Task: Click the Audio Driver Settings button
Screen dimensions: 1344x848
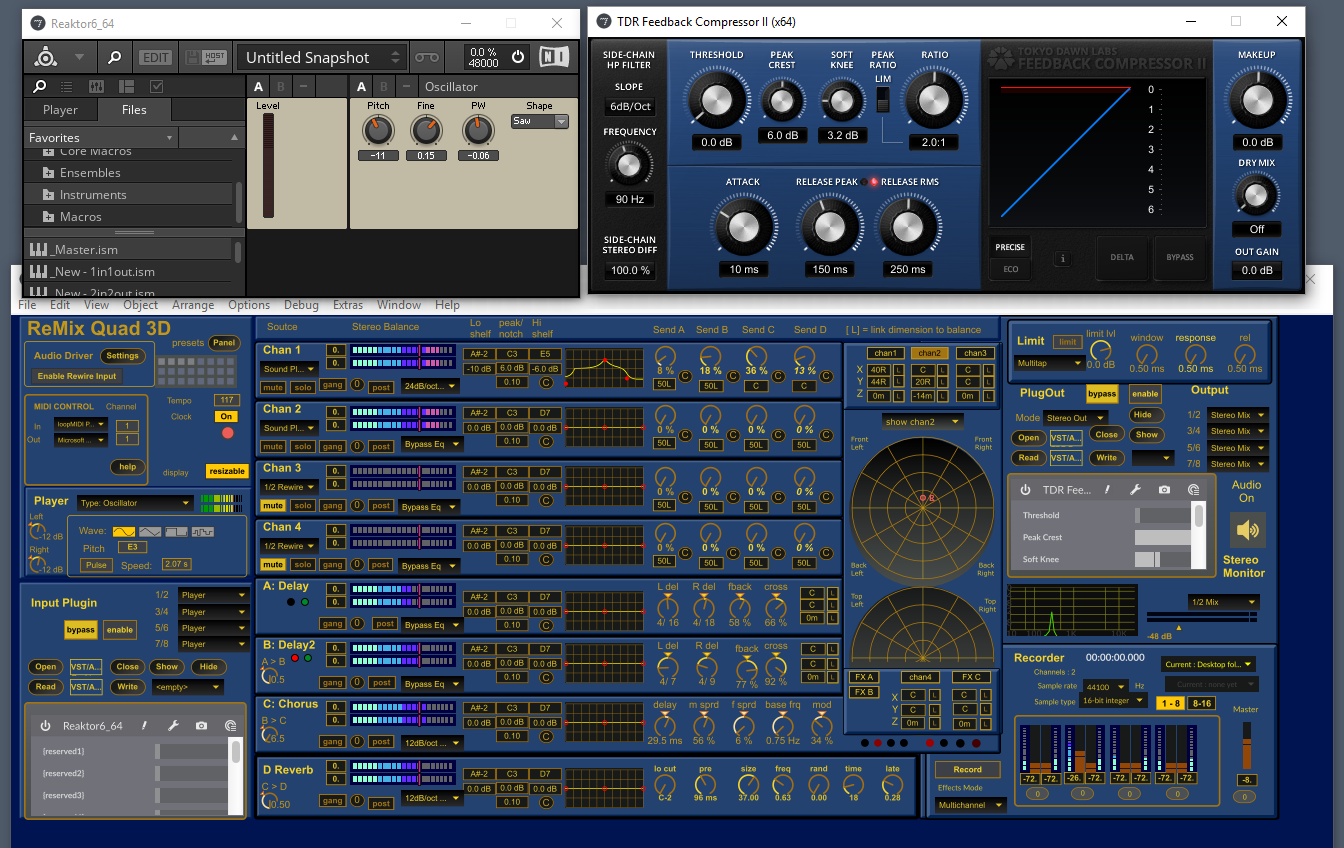Action: click(x=123, y=356)
